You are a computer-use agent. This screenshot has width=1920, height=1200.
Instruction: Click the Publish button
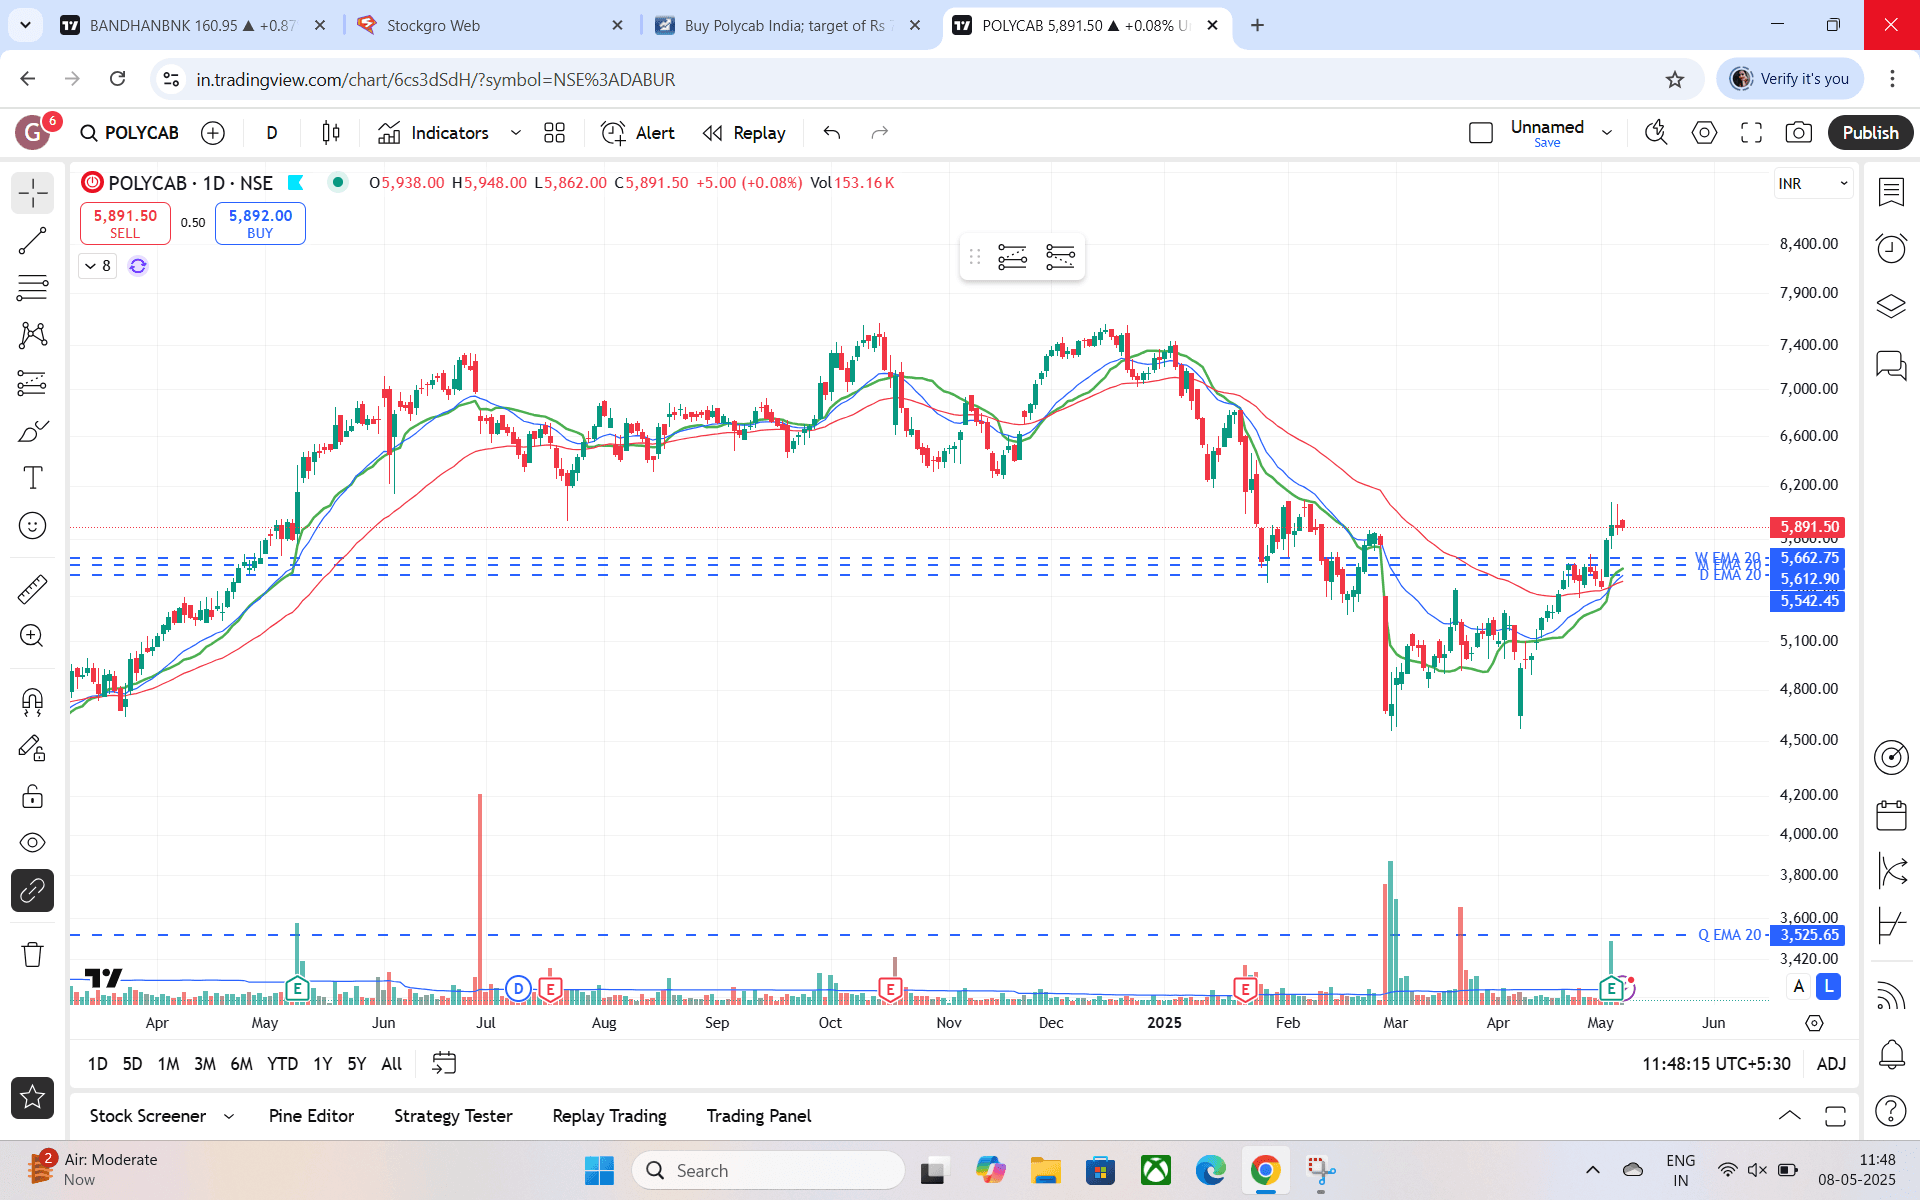point(1870,133)
